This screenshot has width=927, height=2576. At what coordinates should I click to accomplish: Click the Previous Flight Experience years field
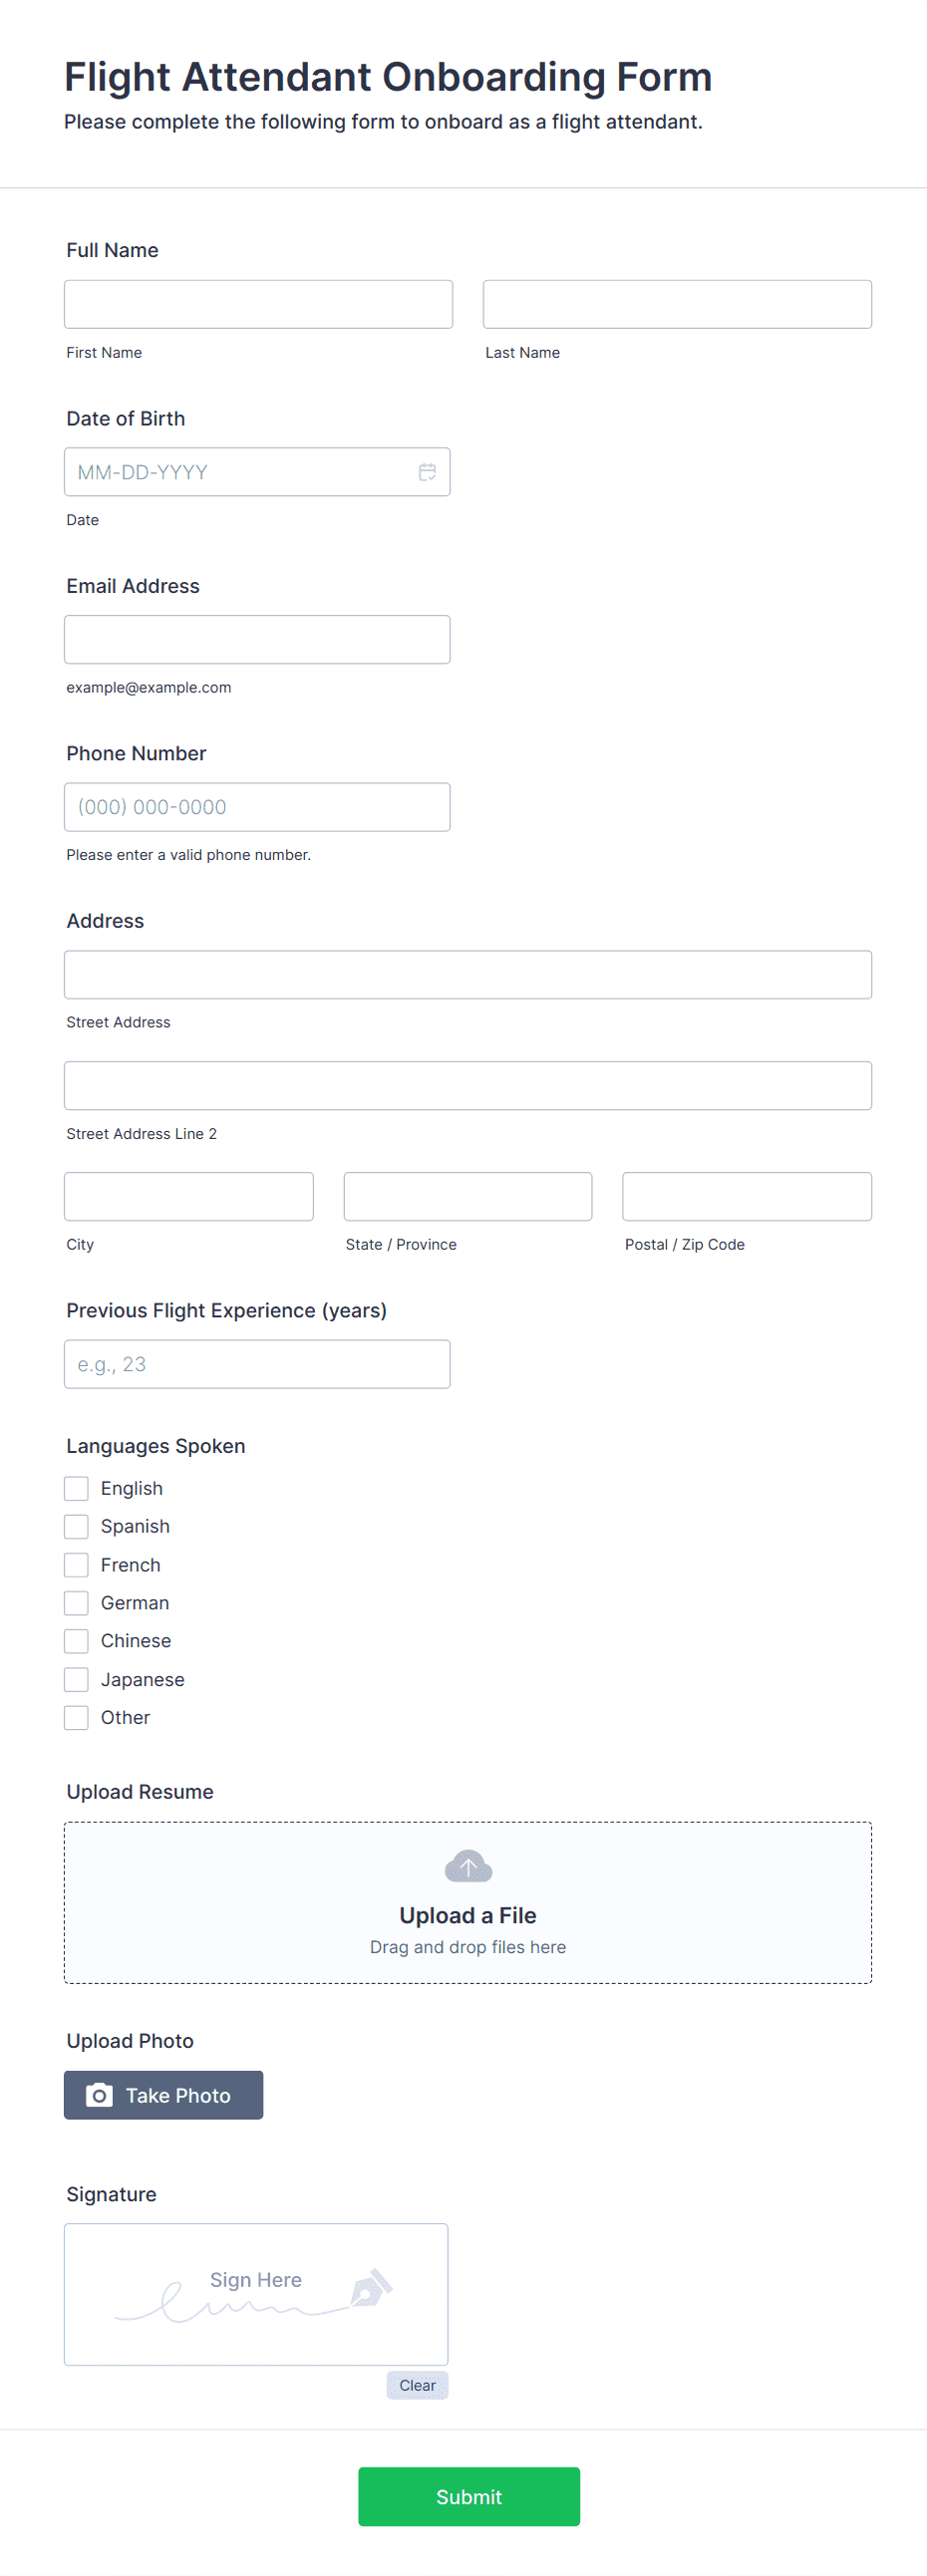[257, 1364]
